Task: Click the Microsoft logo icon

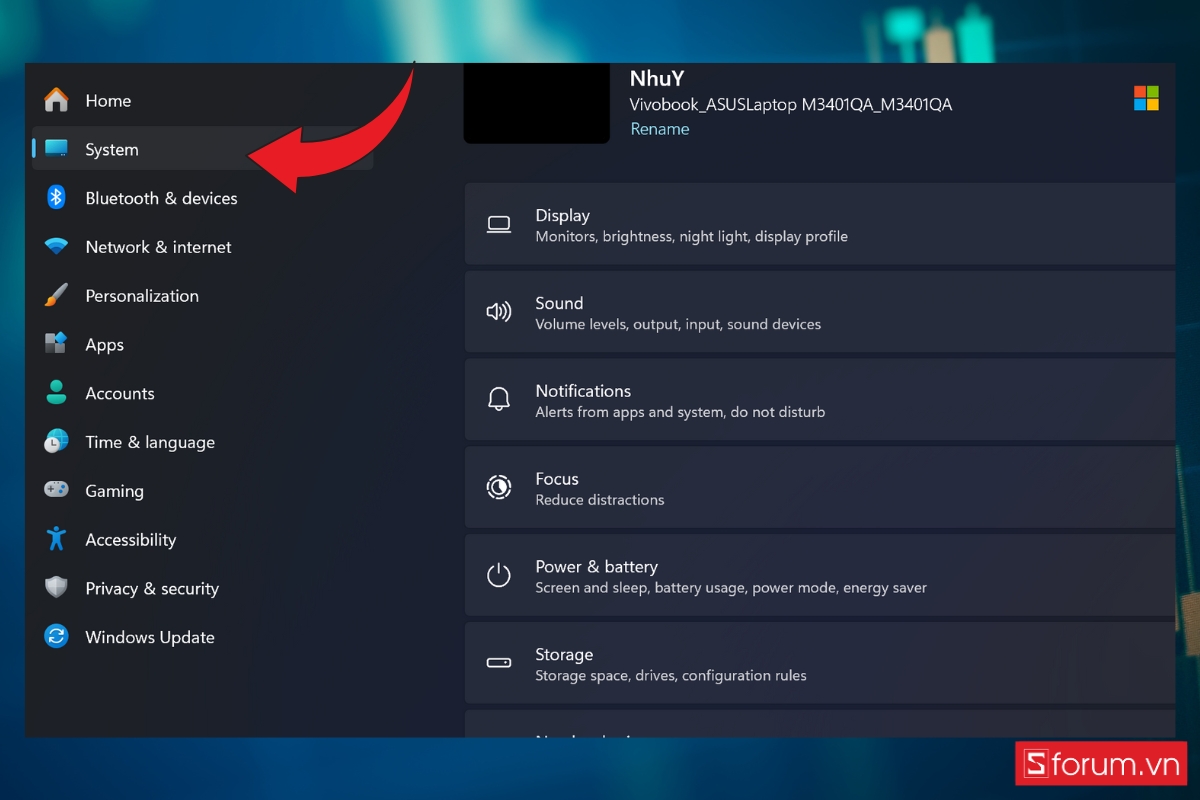Action: [x=1146, y=98]
